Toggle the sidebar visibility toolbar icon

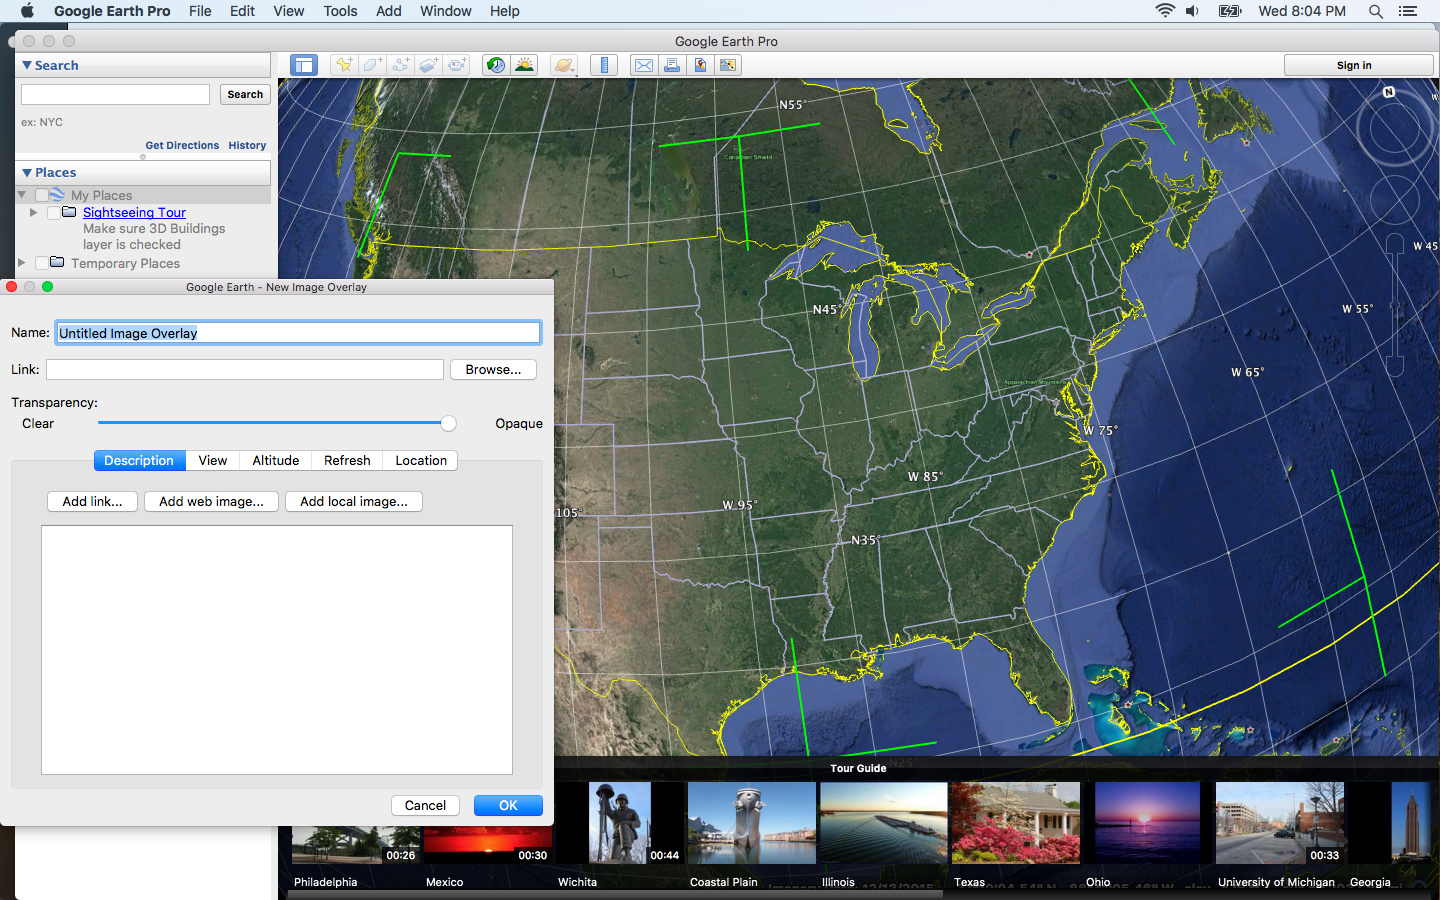point(304,65)
